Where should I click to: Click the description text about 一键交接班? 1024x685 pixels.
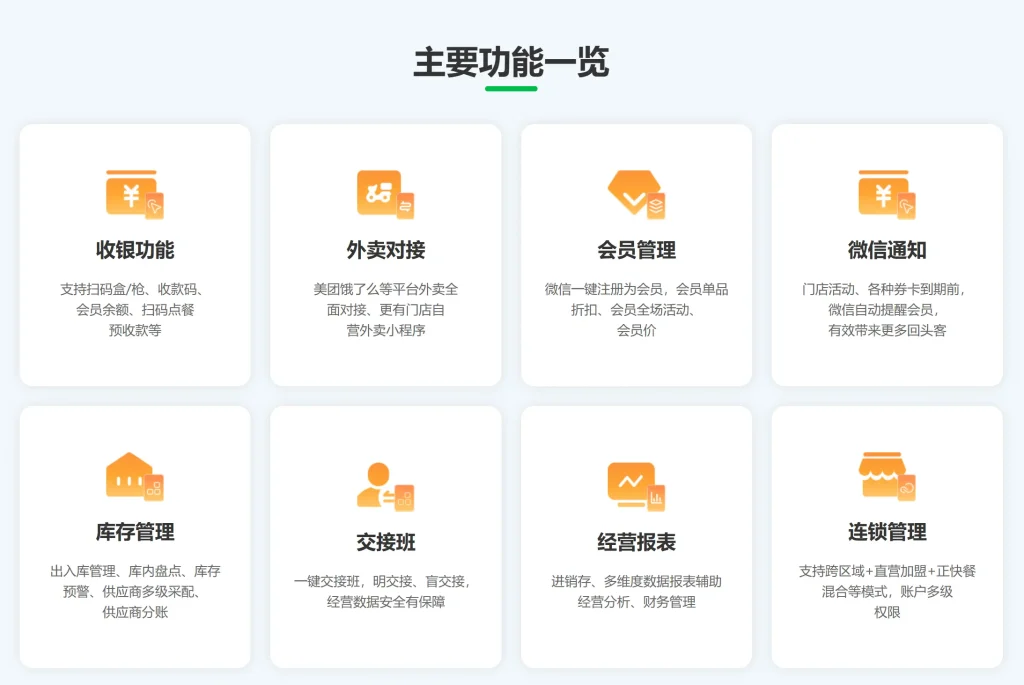tap(385, 591)
